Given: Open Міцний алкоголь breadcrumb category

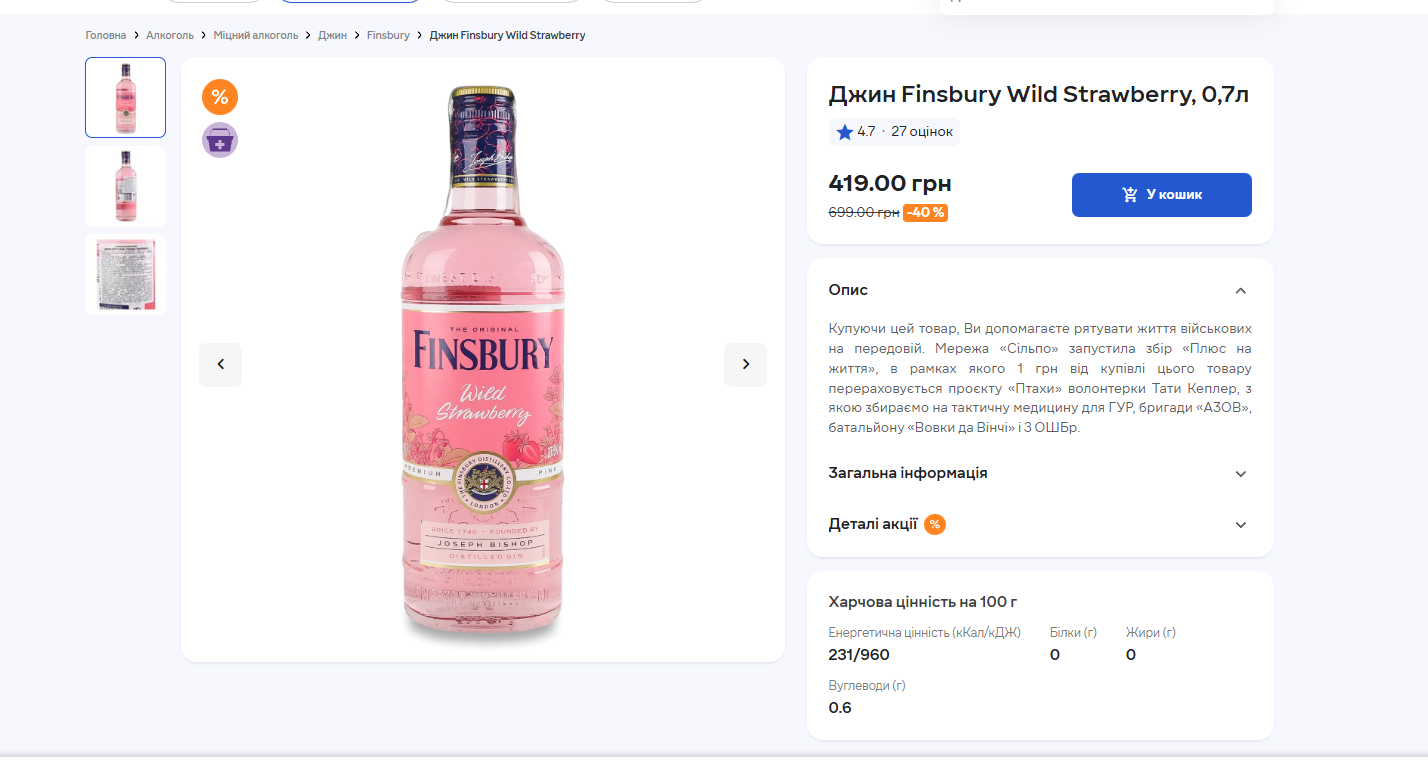Looking at the screenshot, I should pos(256,35).
